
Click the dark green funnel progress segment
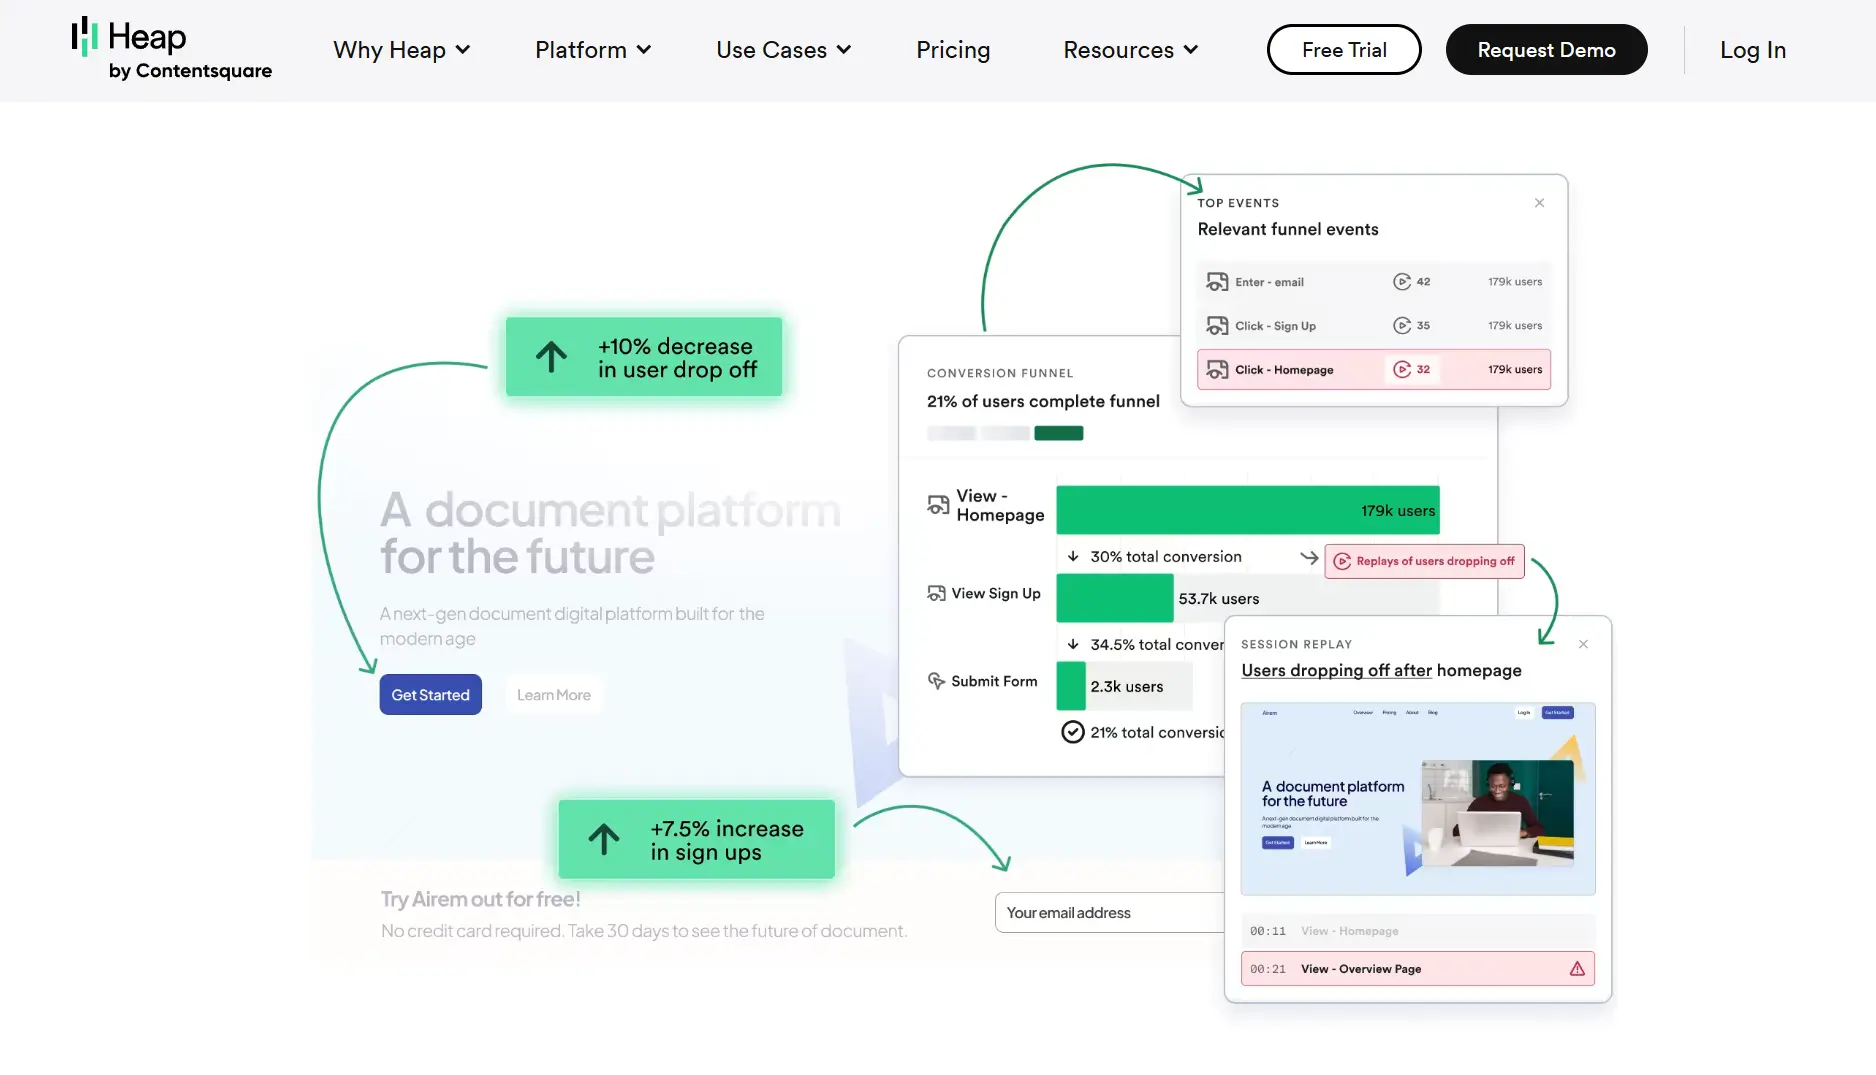1059,433
